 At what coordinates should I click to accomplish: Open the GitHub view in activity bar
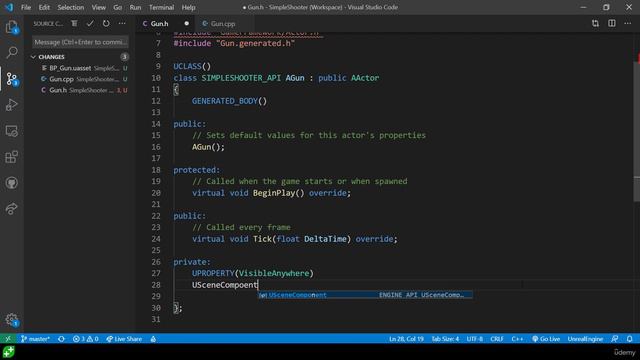(12, 183)
